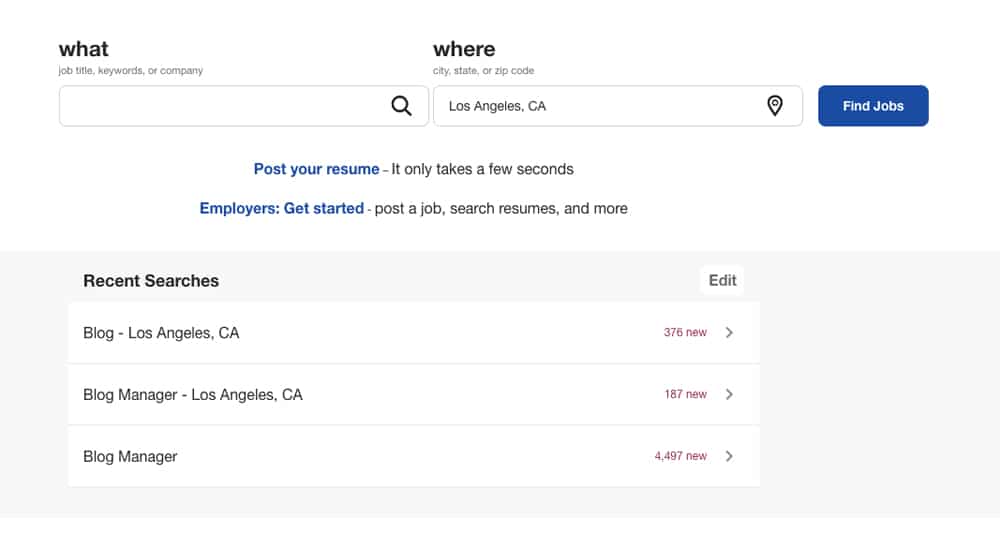Focus the what job title field
The width and height of the screenshot is (1000, 560).
point(244,106)
